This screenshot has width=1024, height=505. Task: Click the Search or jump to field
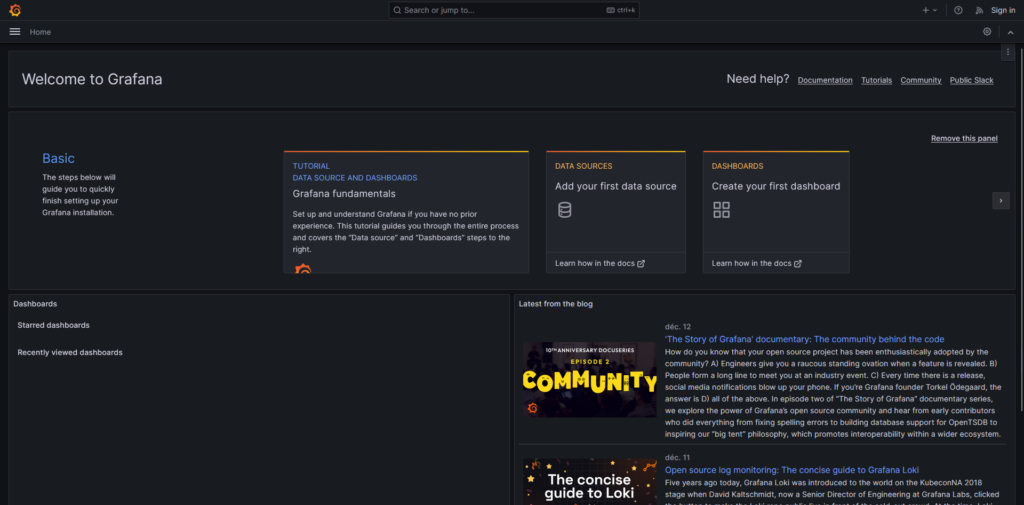click(x=514, y=10)
